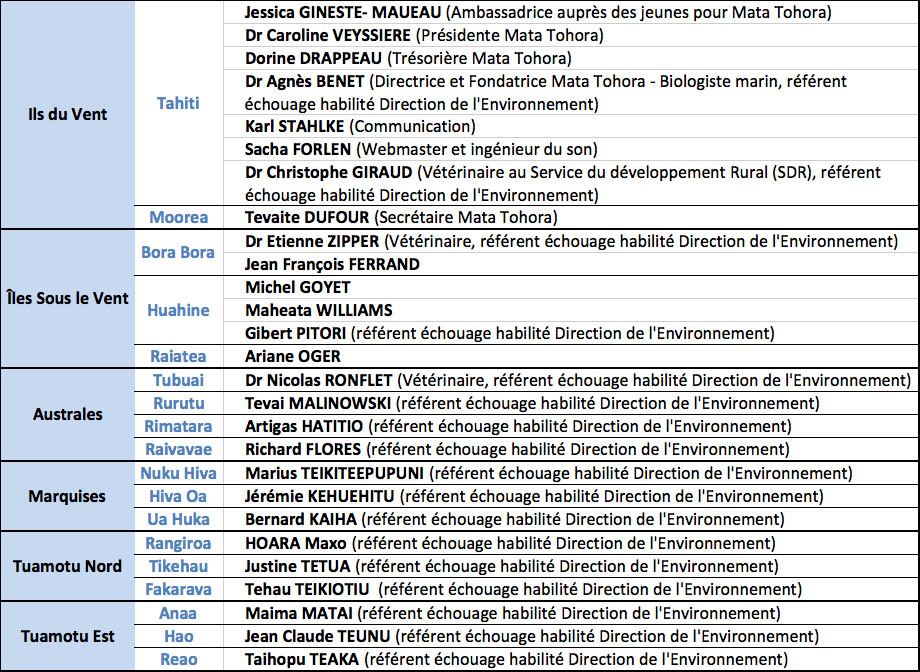Click the Jérémie KEHUEHITU row

[571, 496]
